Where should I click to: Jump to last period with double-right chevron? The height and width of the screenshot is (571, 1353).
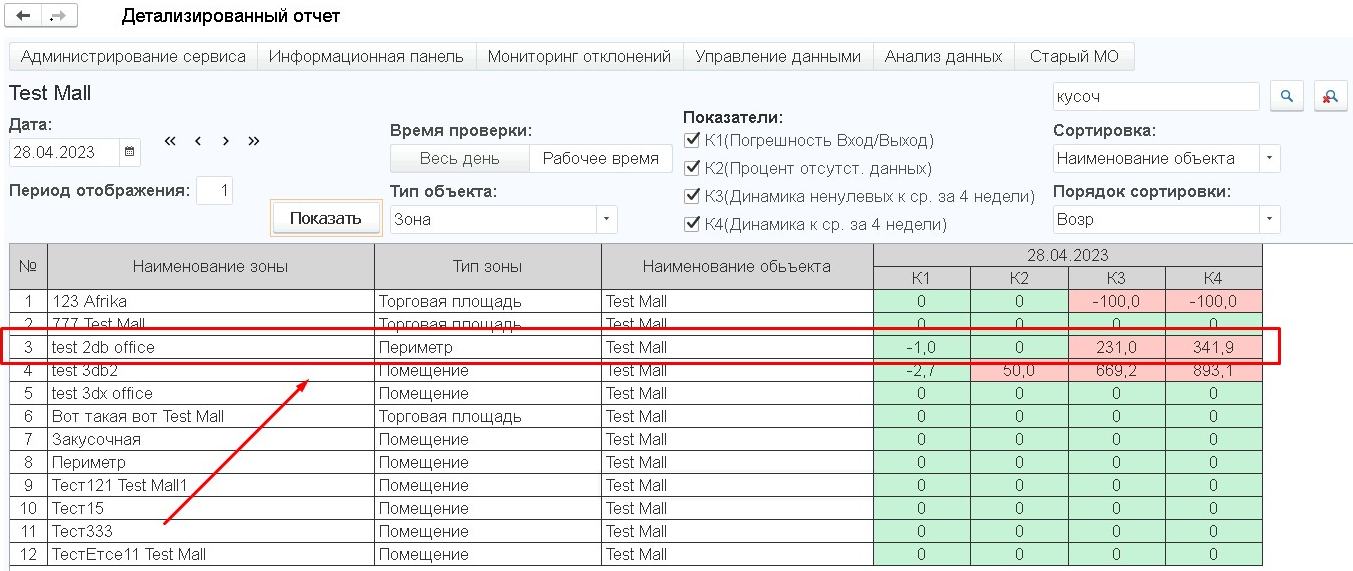point(254,141)
